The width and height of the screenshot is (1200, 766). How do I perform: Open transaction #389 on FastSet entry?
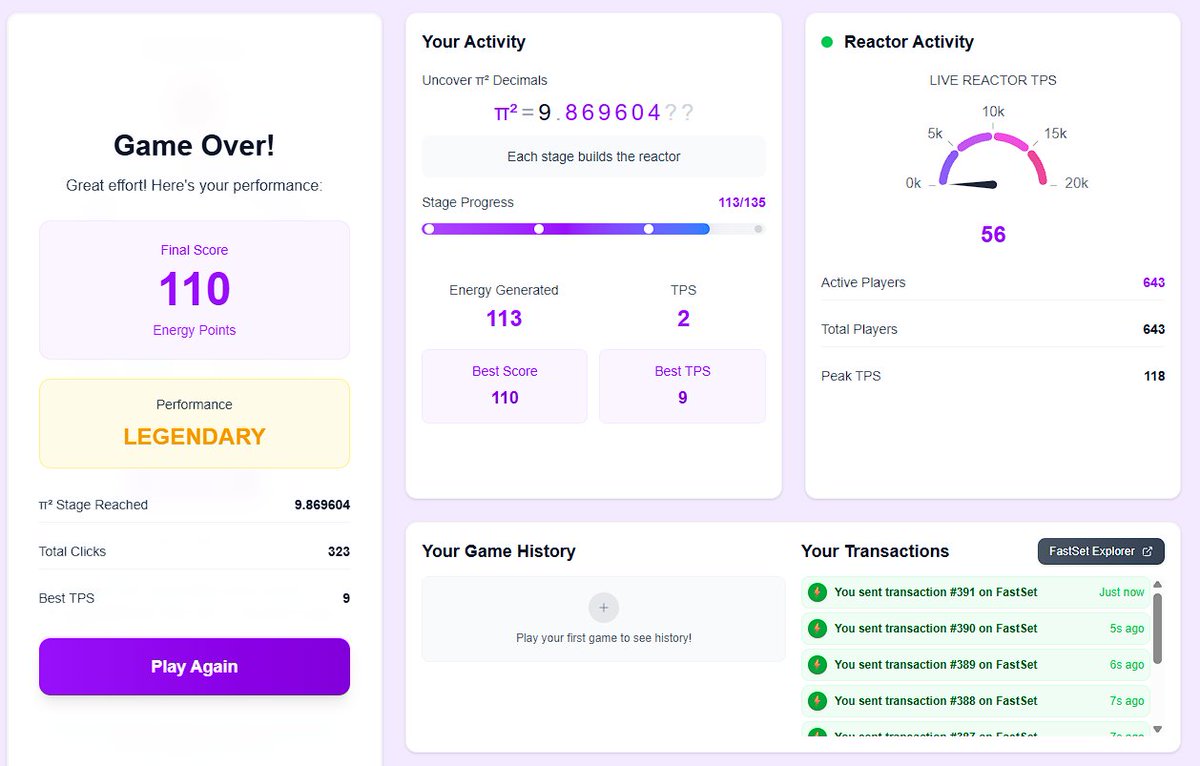976,664
